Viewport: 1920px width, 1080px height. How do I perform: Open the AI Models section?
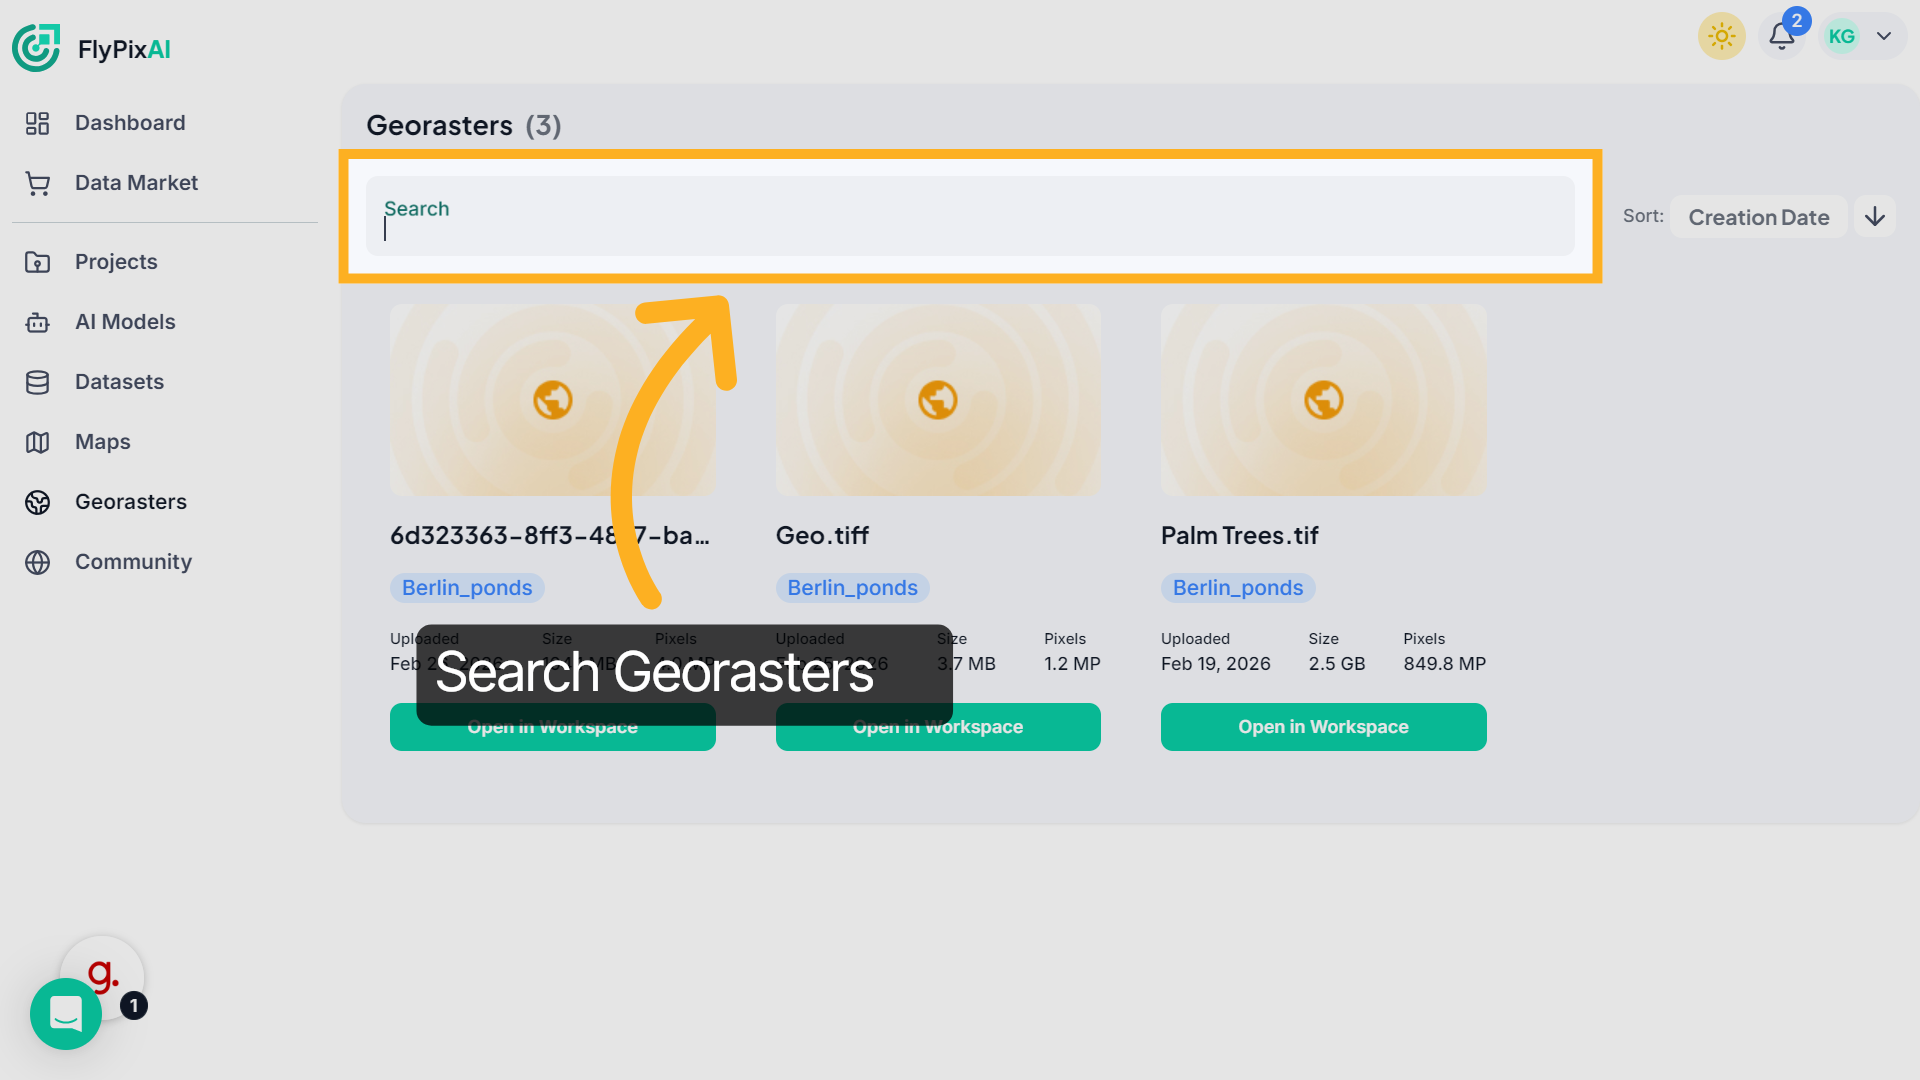point(125,322)
